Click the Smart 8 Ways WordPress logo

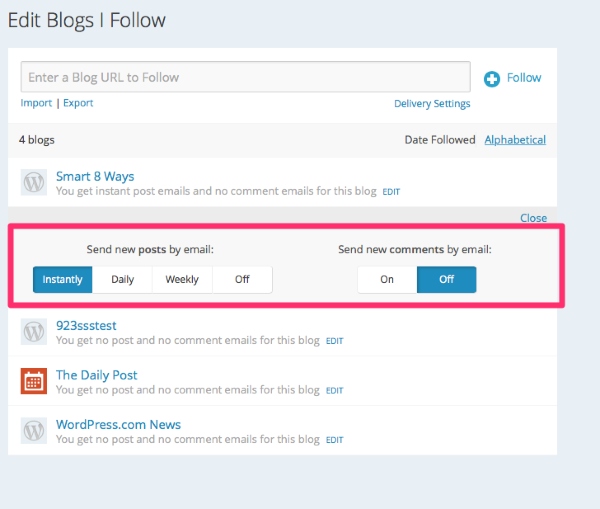coord(34,182)
